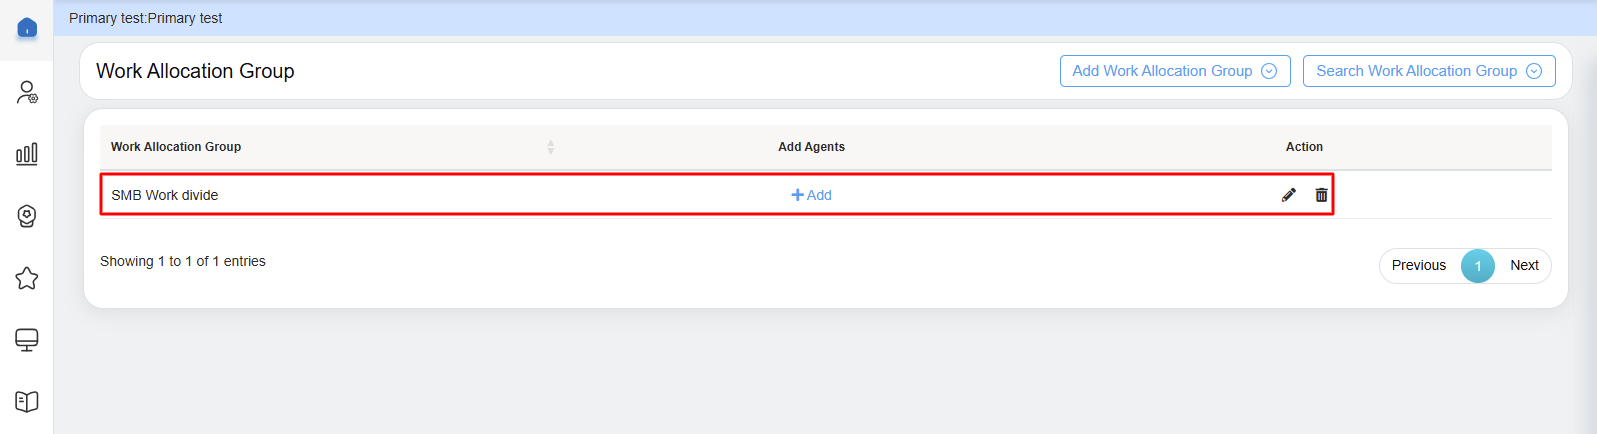Viewport: 1597px width, 434px height.
Task: Click the monitor icon in sidebar
Action: click(x=27, y=340)
